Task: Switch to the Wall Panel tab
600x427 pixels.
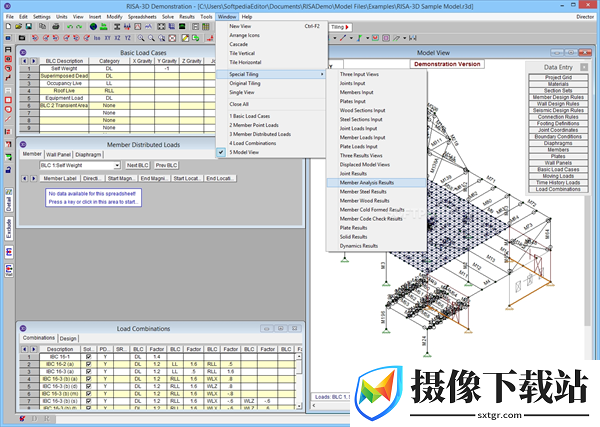Action: (x=58, y=155)
